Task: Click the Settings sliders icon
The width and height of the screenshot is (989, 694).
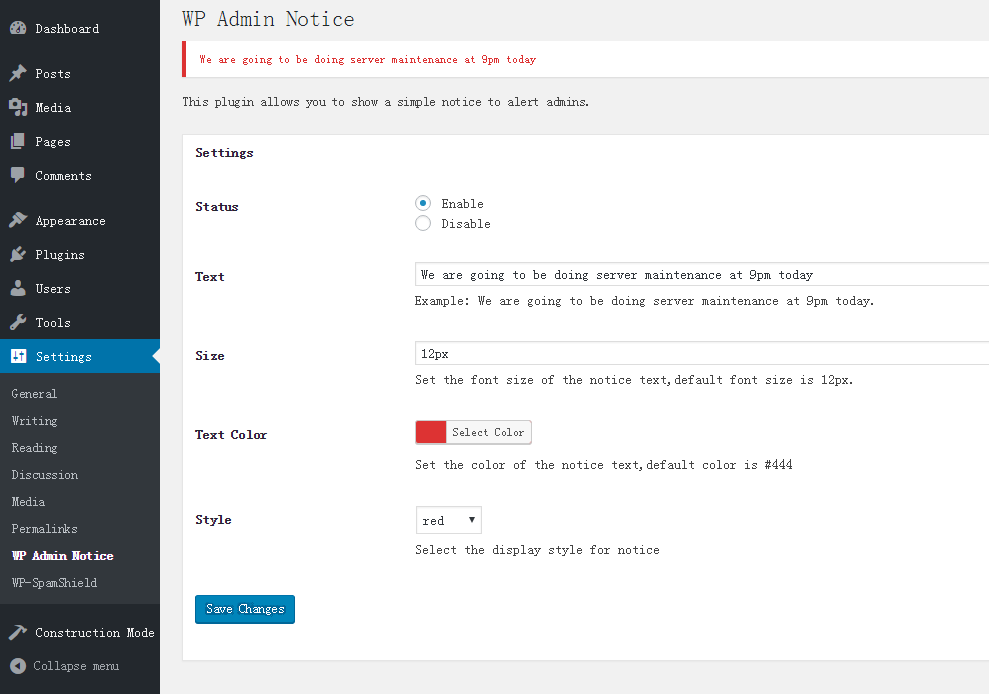Action: click(18, 356)
